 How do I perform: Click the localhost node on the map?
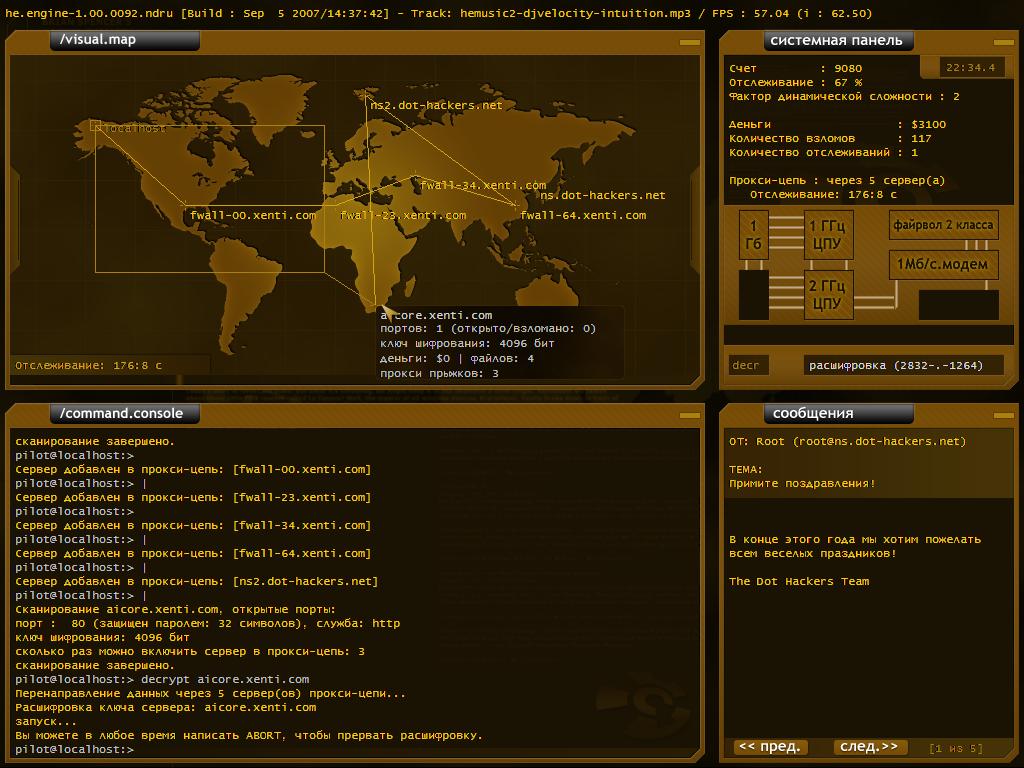[x=135, y=128]
